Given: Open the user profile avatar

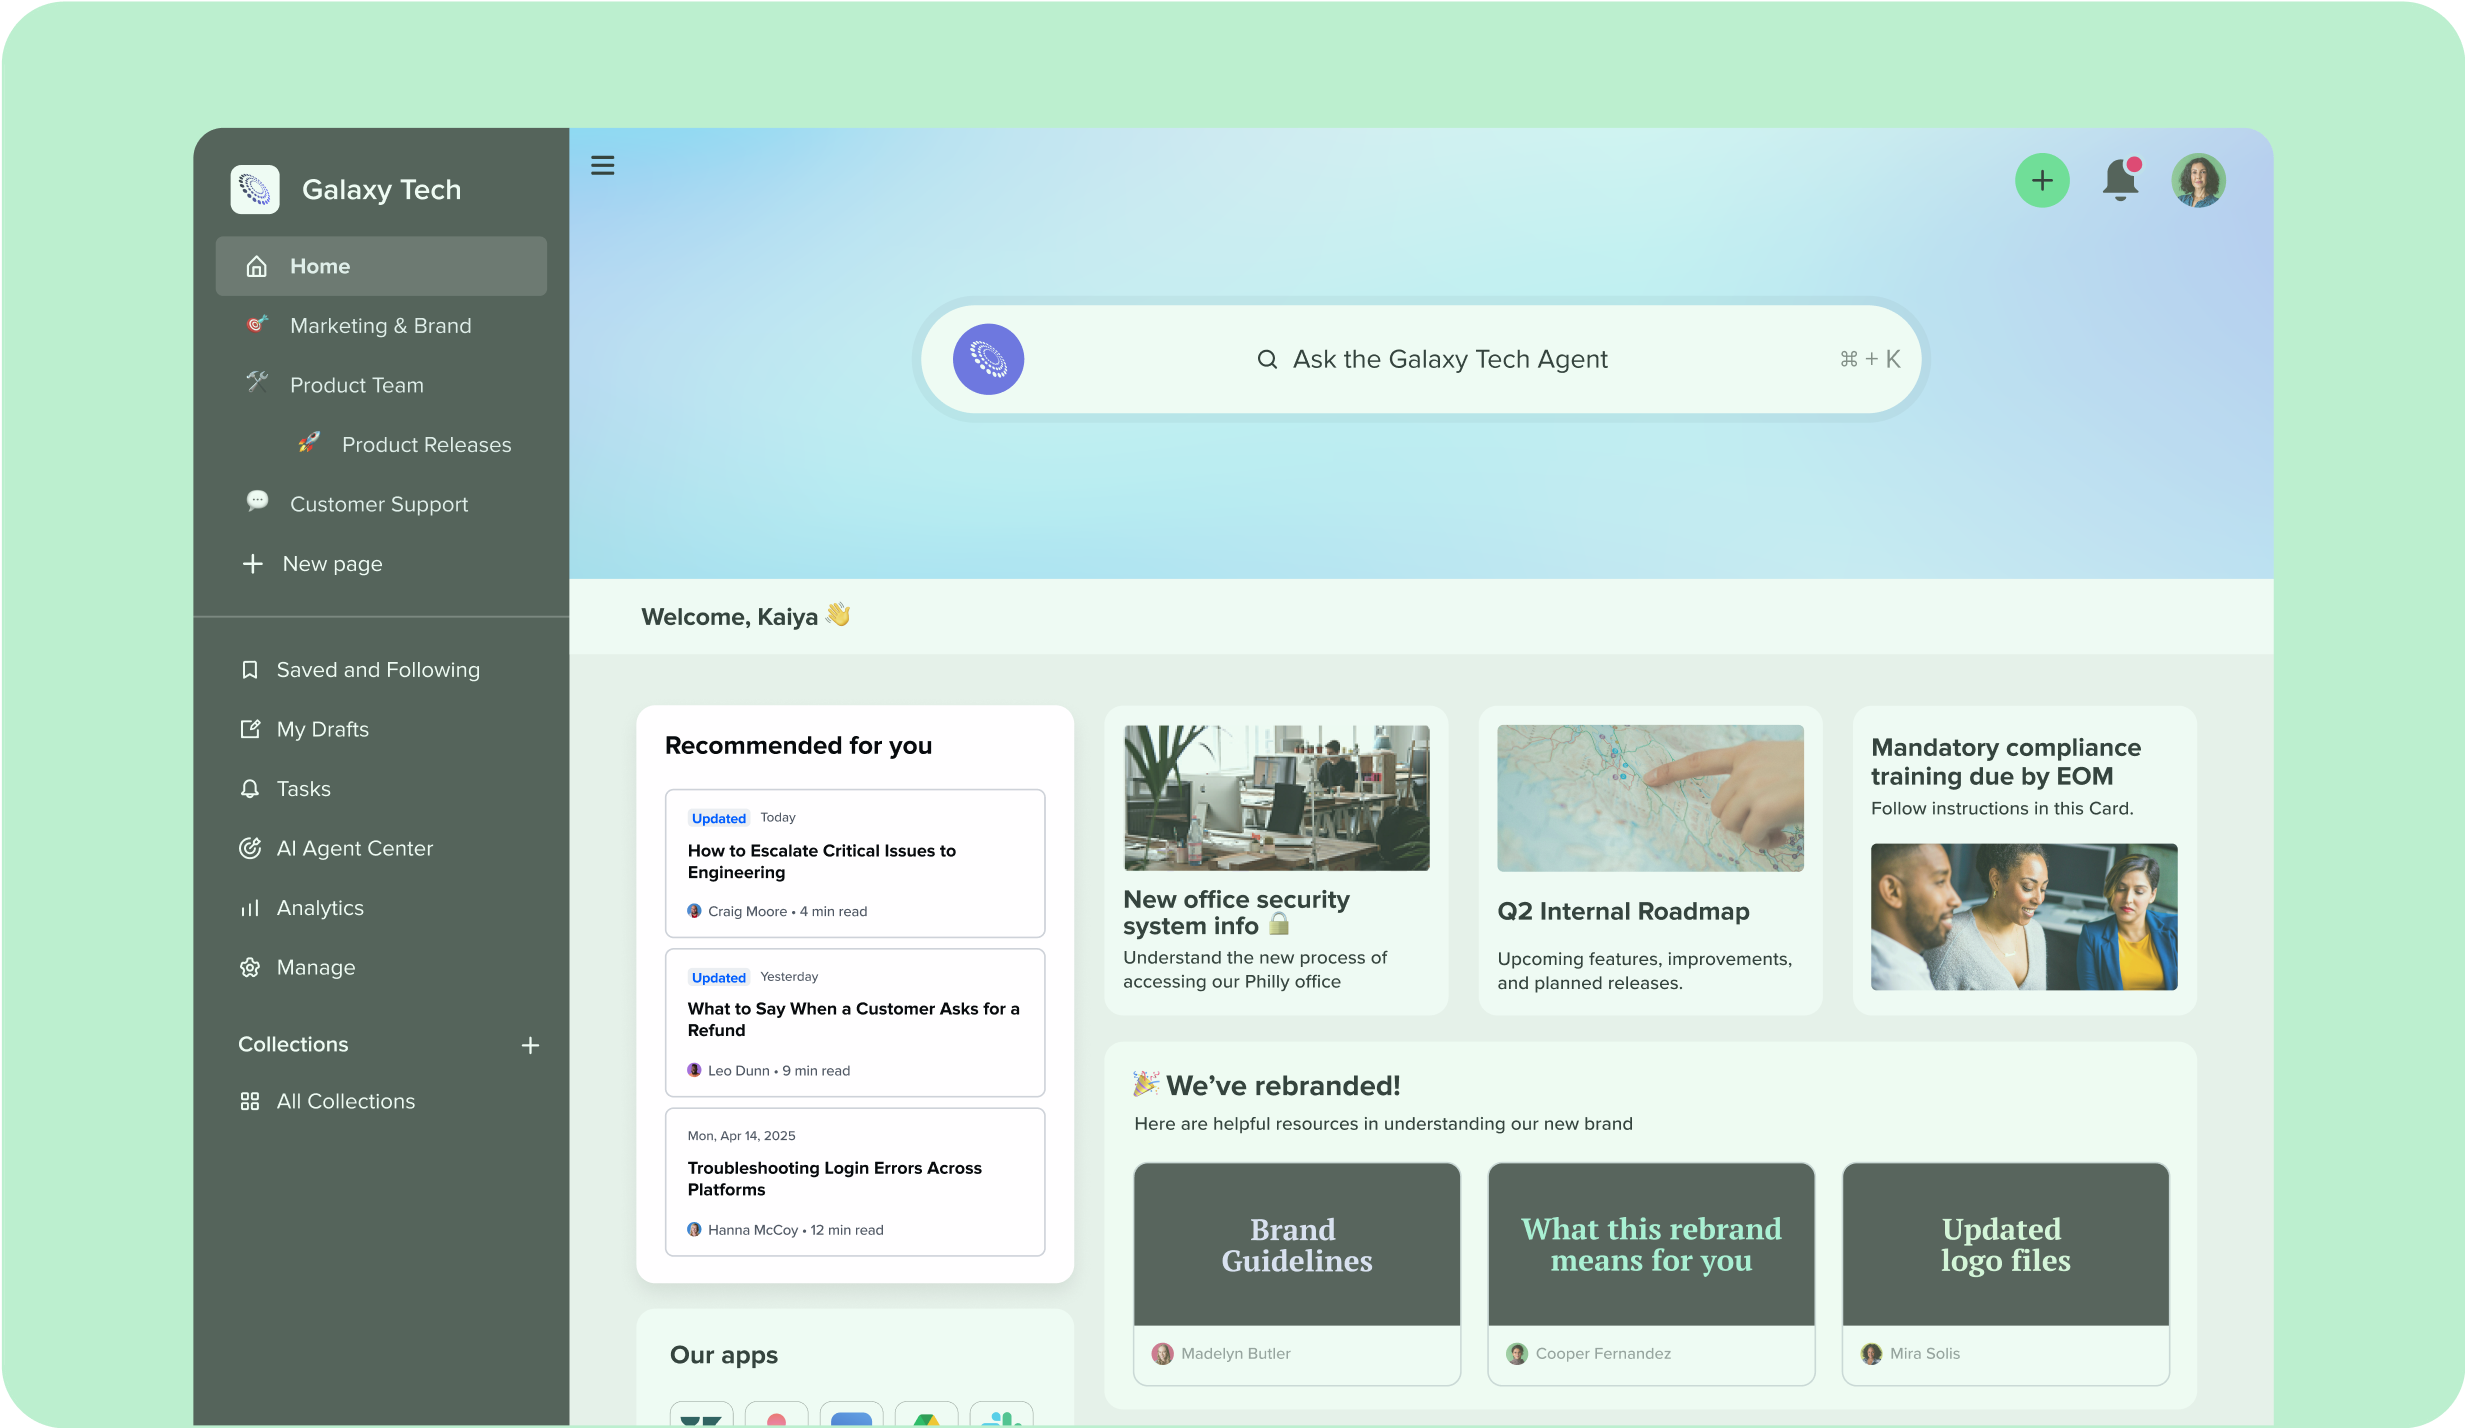Looking at the screenshot, I should pyautogui.click(x=2197, y=181).
